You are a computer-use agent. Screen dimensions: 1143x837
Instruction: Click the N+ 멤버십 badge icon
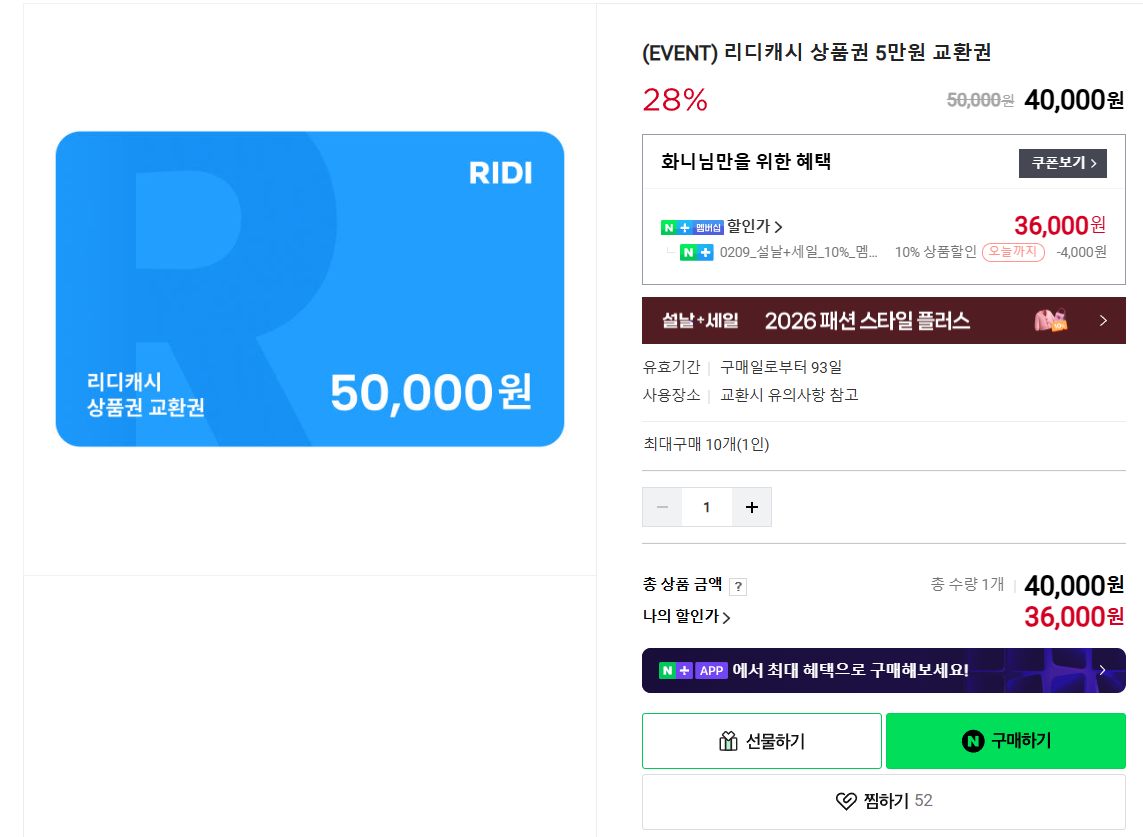click(691, 227)
